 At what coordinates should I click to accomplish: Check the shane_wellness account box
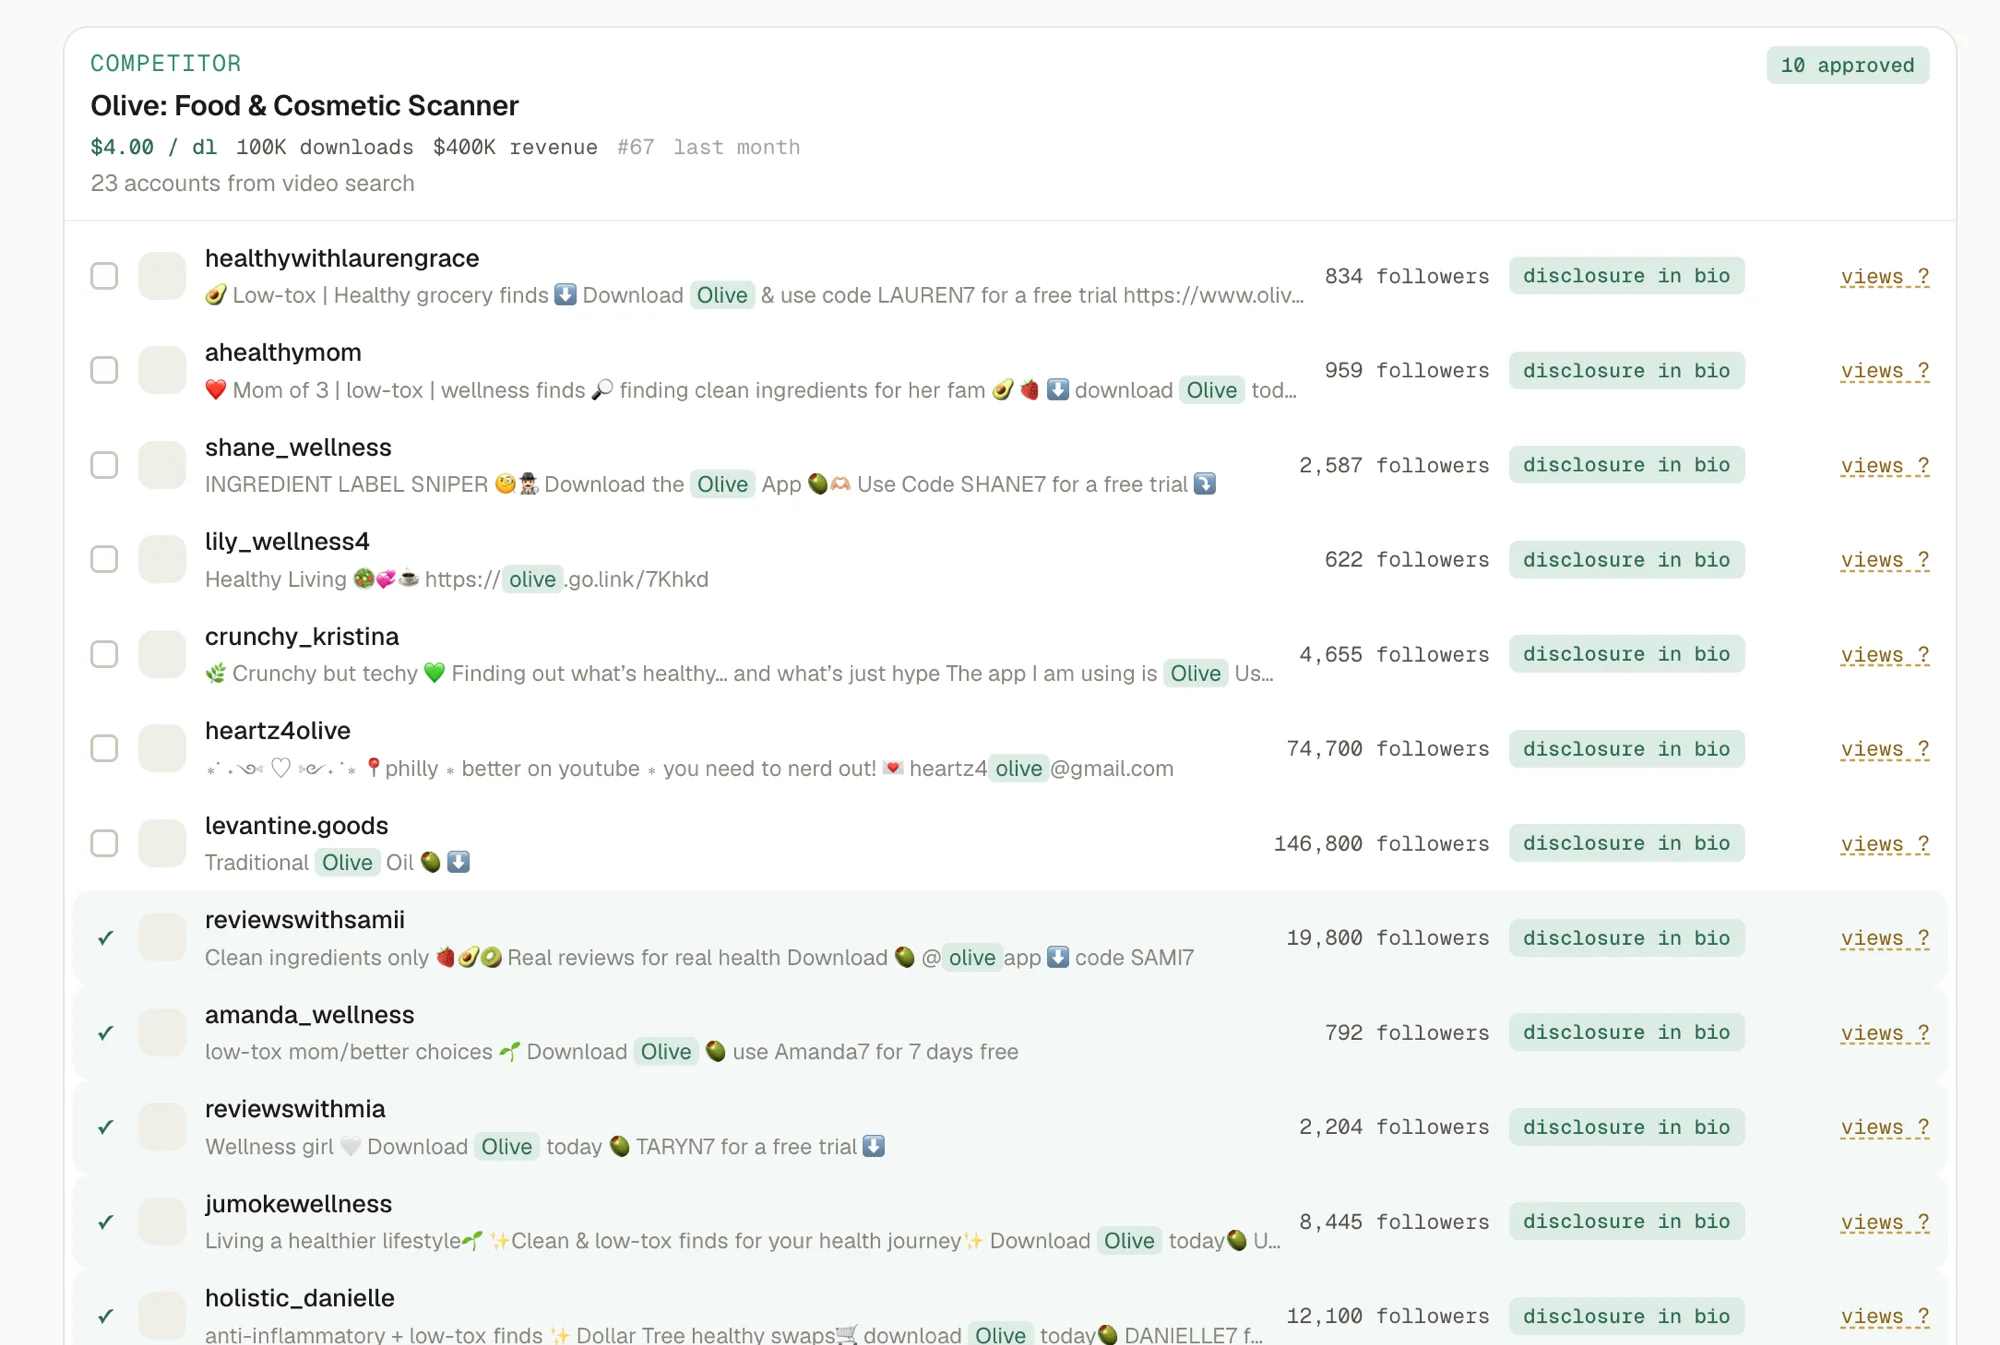pyautogui.click(x=104, y=465)
